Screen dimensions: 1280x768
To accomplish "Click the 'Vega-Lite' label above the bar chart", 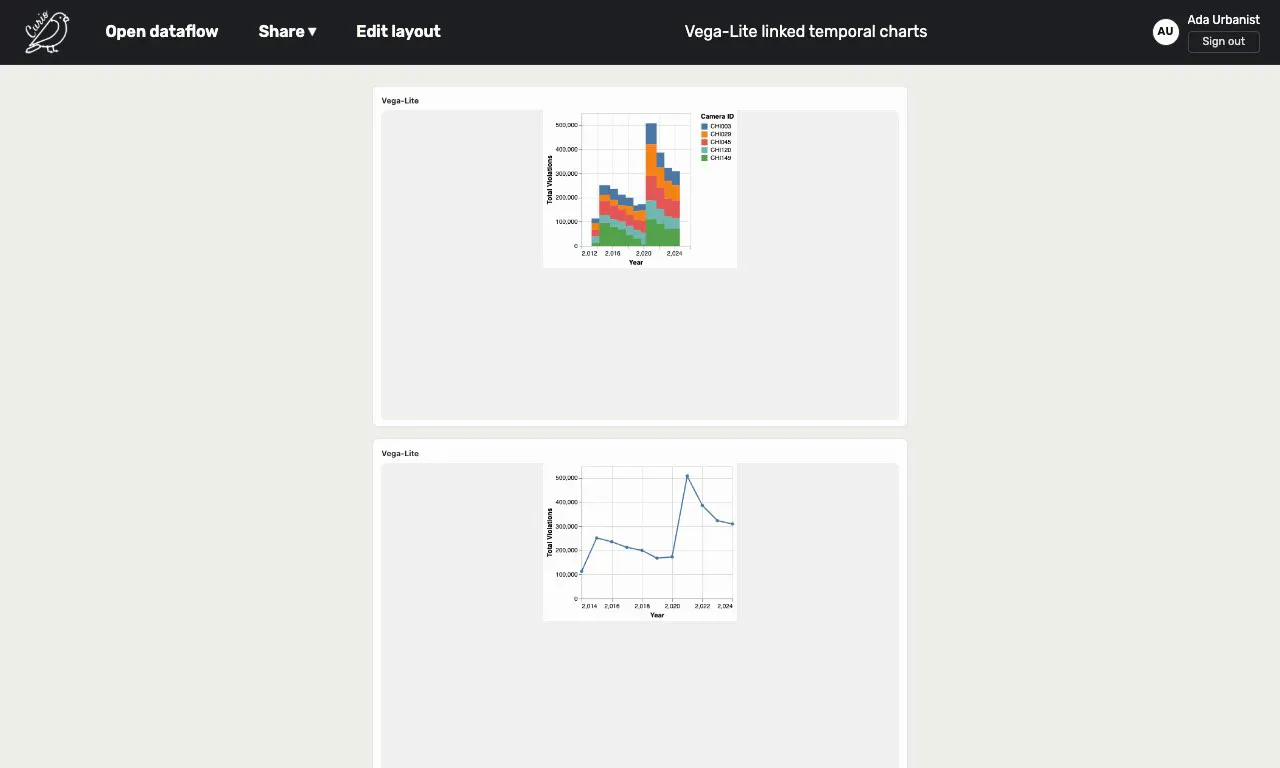I will tap(400, 101).
